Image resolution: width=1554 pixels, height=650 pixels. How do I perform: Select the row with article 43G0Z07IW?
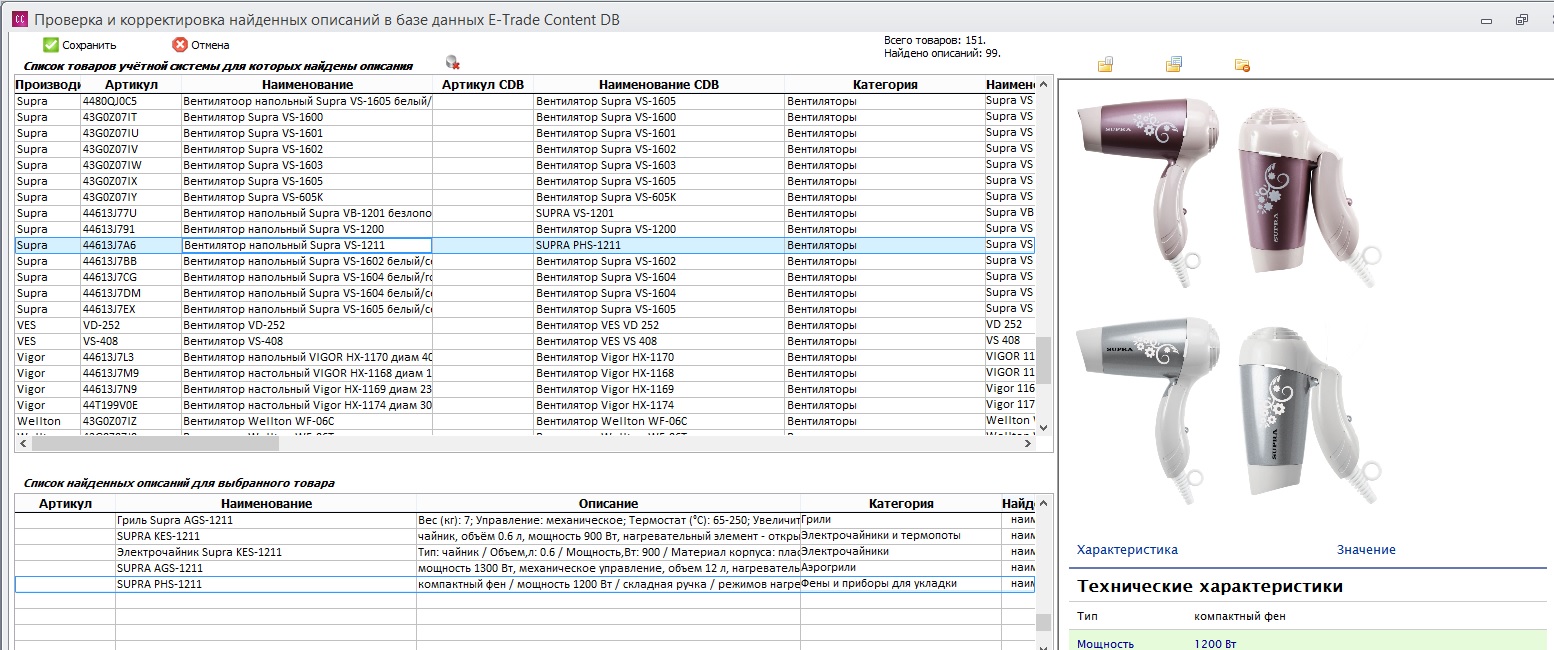(525, 165)
